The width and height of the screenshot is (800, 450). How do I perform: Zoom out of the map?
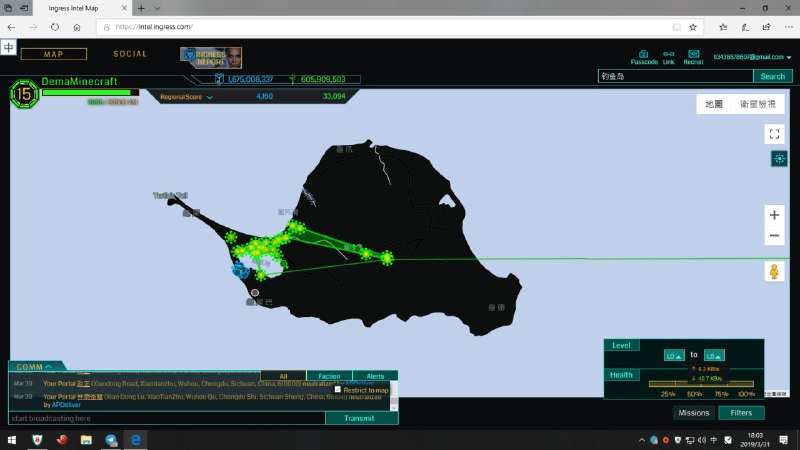click(774, 236)
